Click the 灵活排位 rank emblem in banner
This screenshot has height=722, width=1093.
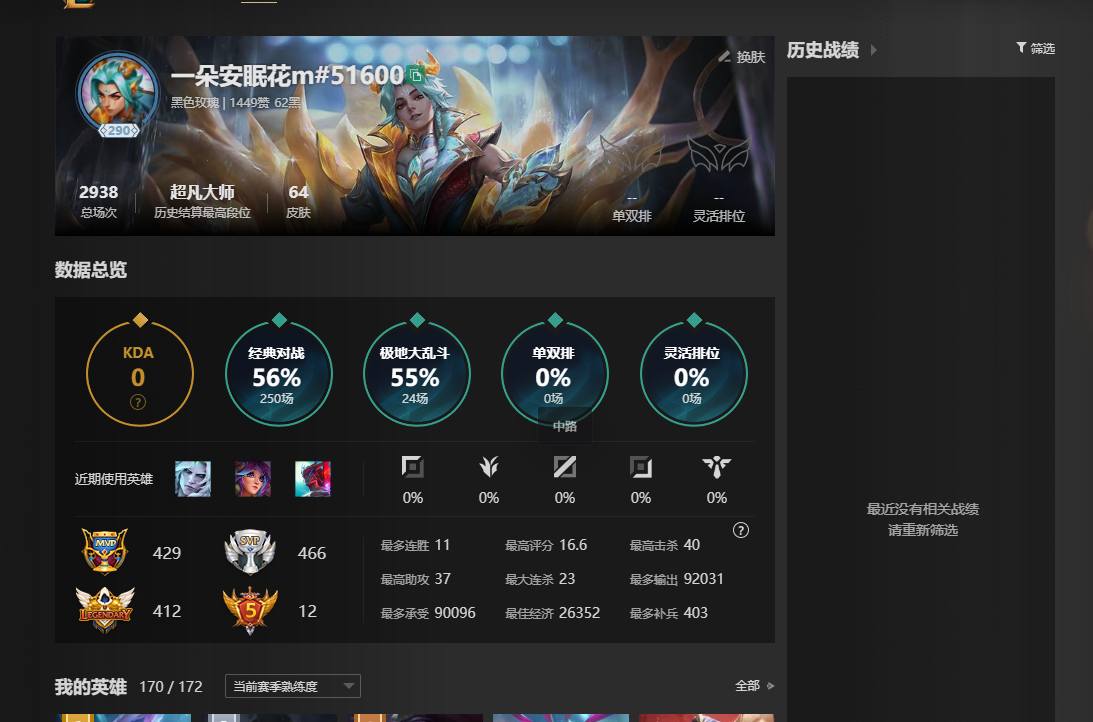coord(719,155)
